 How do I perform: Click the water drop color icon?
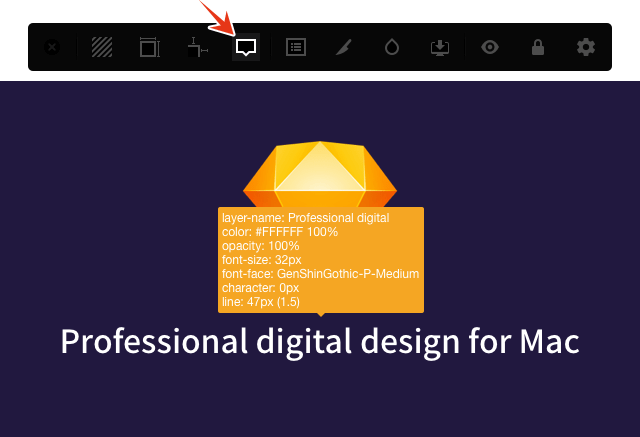392,47
